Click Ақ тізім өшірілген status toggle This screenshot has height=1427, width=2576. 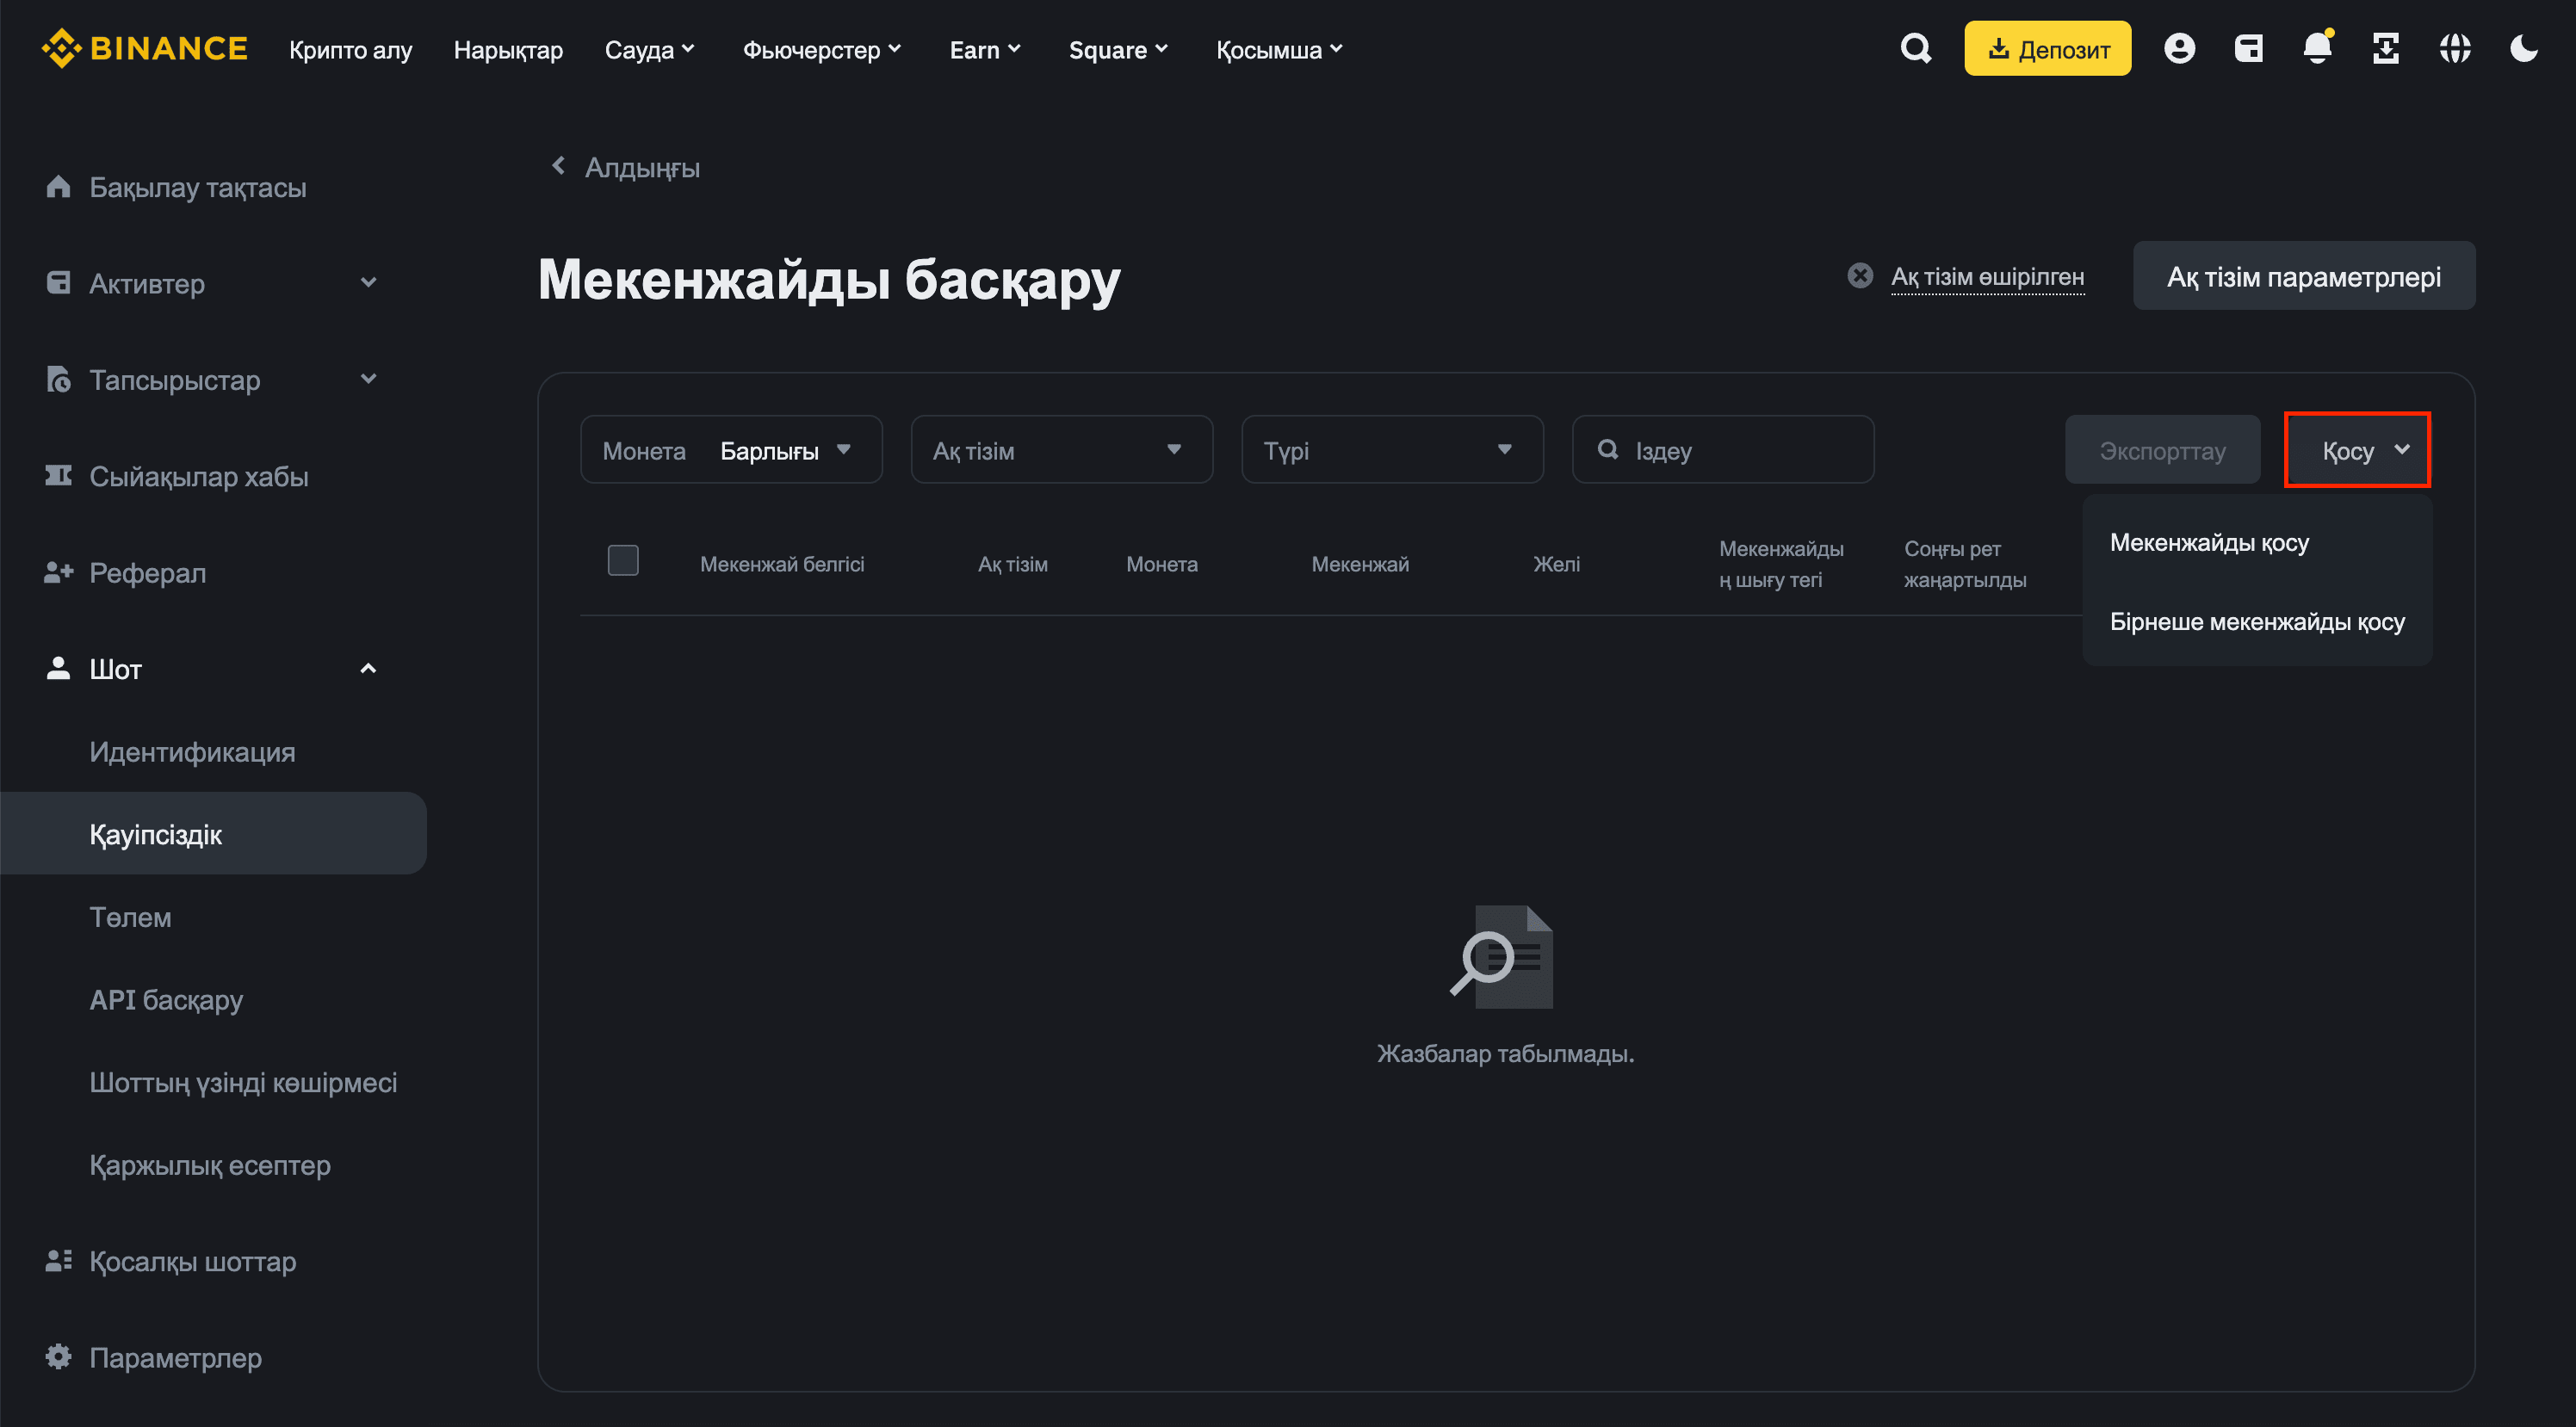point(1986,277)
